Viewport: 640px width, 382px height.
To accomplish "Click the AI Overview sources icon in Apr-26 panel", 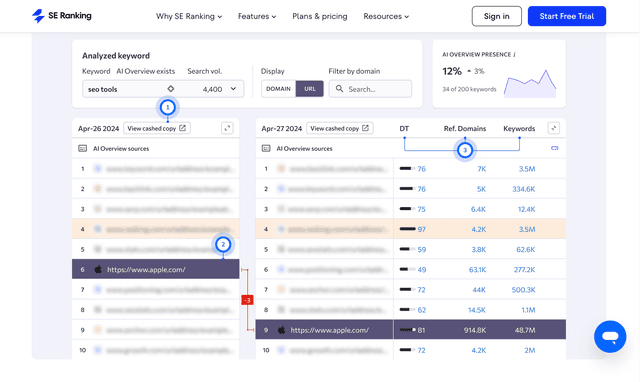I will point(82,149).
